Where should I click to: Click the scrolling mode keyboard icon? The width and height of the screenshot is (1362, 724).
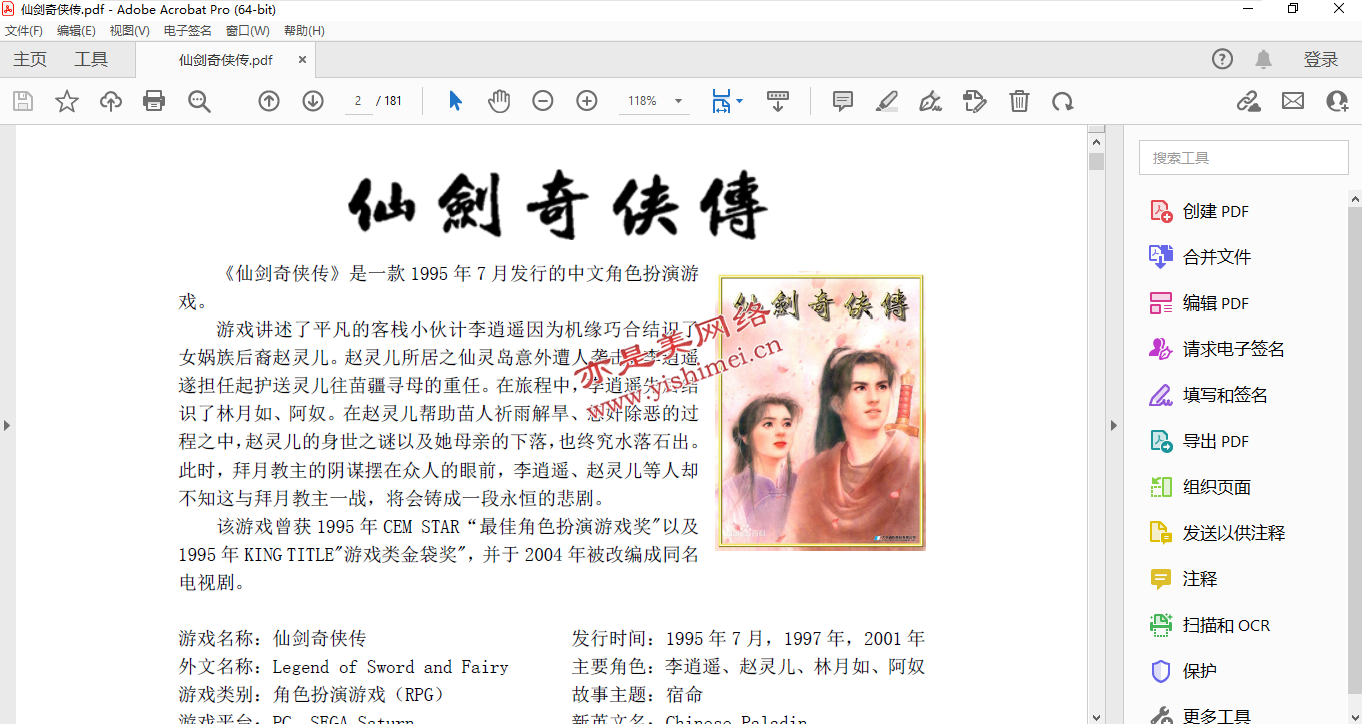point(778,101)
